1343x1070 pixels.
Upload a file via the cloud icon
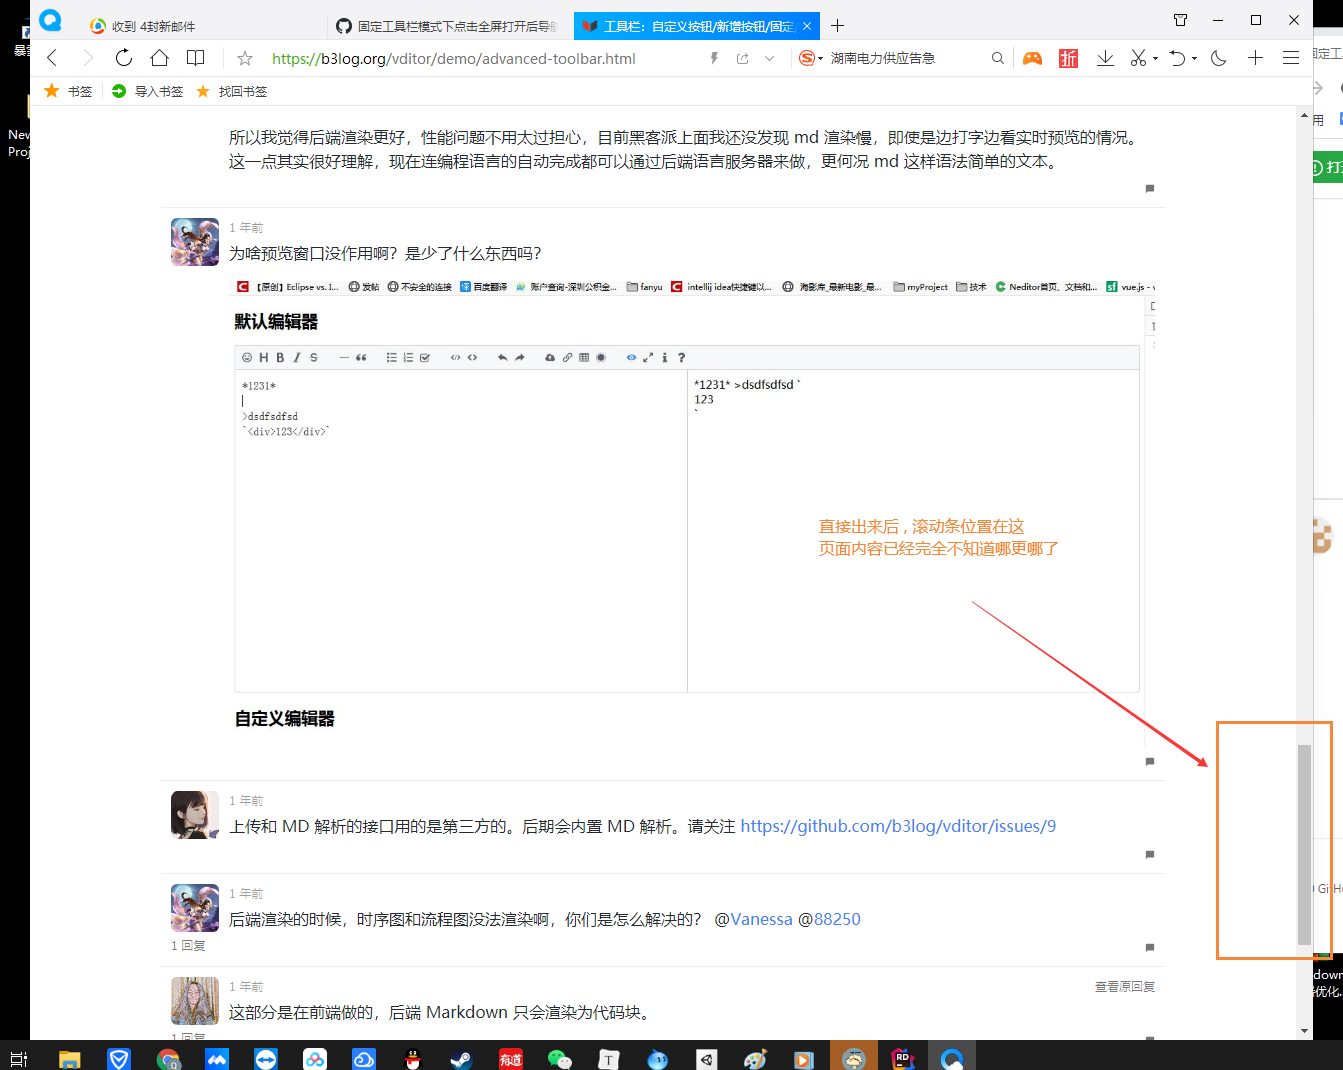[x=549, y=357]
